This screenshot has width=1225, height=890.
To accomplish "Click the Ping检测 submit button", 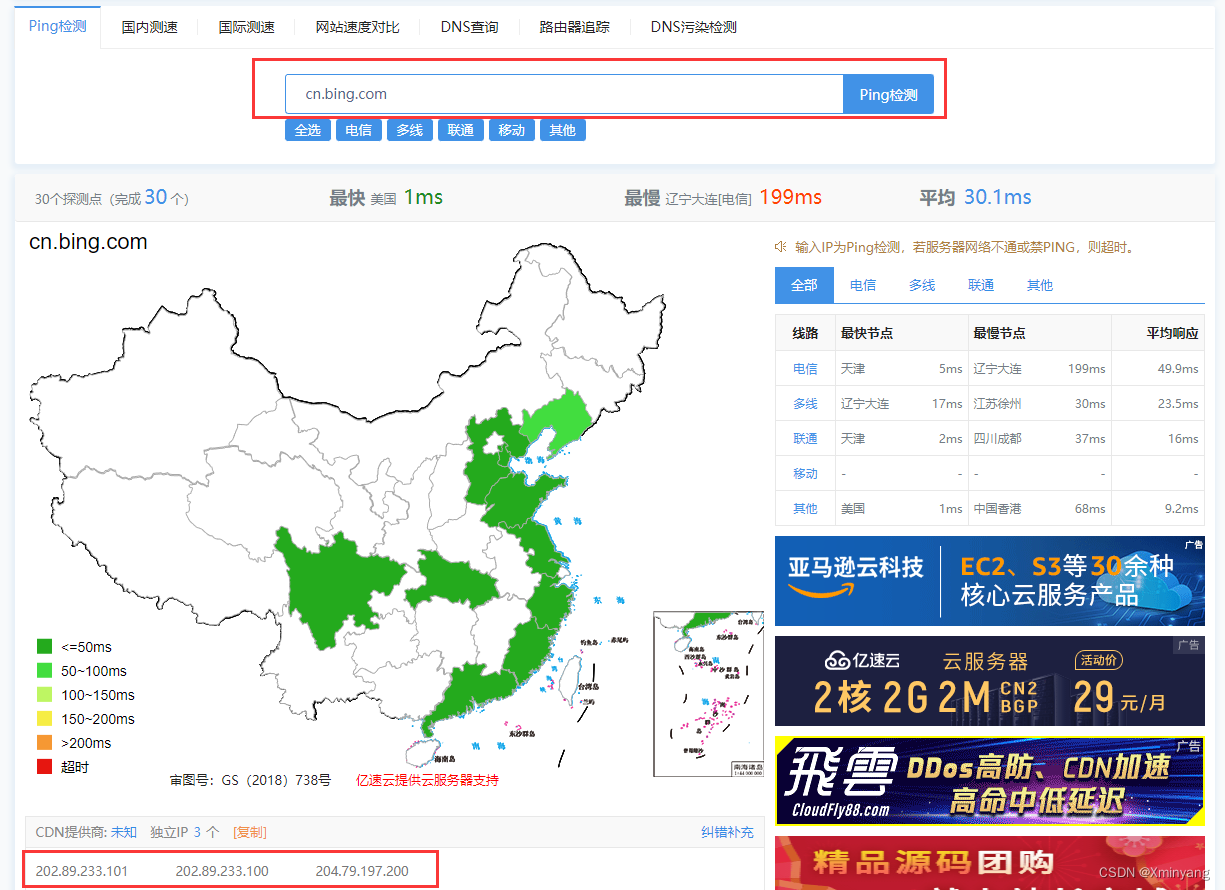I will (x=888, y=93).
